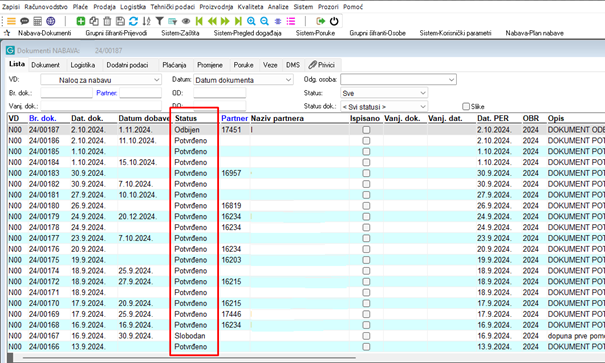Tick Ispisano checkbox for document 24/00187
Image resolution: width=605 pixels, height=363 pixels.
coord(366,130)
